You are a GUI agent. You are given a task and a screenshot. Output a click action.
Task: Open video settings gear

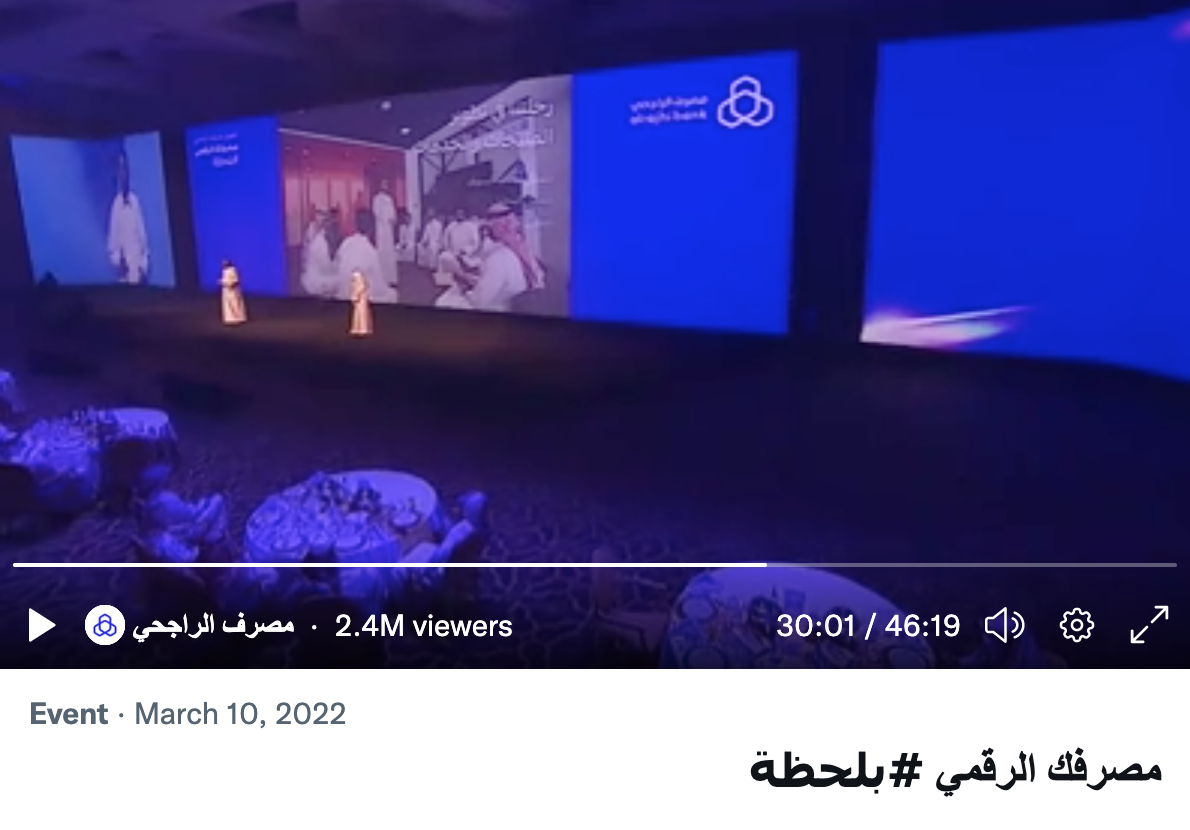tap(1076, 626)
